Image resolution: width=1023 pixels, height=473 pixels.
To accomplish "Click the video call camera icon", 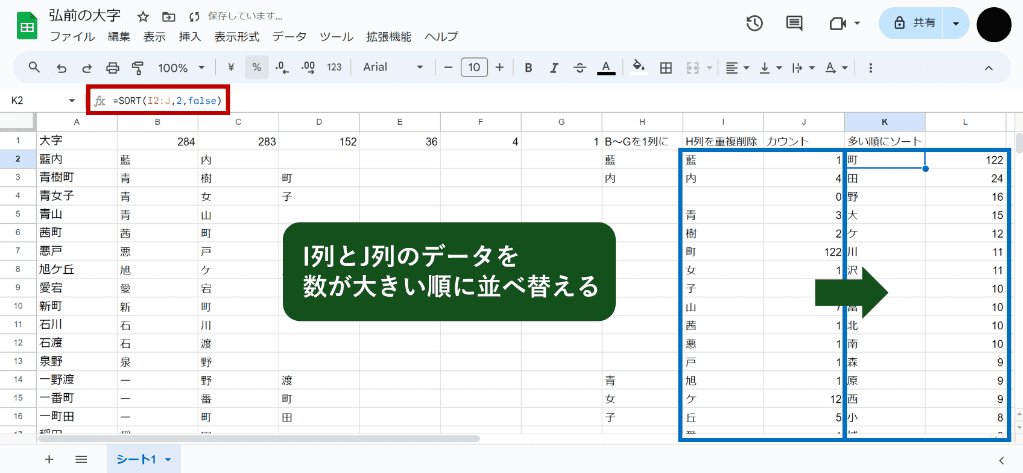I will [837, 23].
